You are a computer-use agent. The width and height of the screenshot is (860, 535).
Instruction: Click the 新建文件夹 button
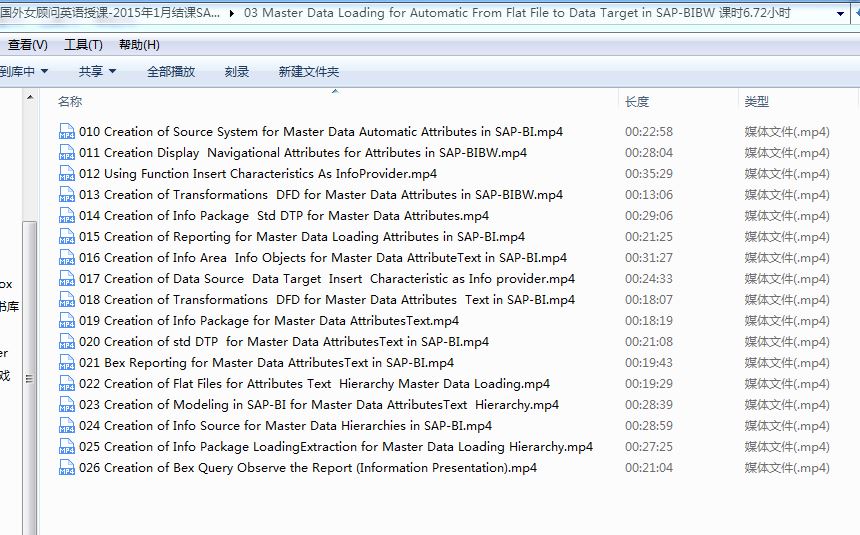309,71
